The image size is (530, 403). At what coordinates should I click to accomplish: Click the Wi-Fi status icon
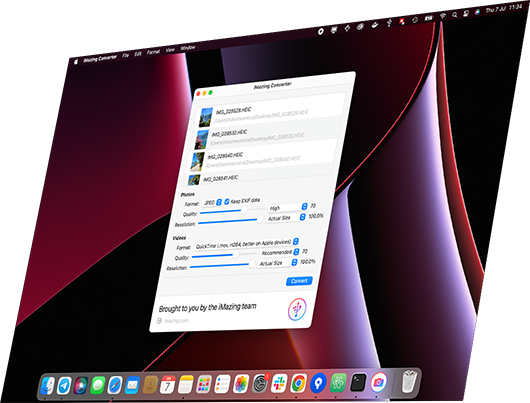pyautogui.click(x=442, y=16)
